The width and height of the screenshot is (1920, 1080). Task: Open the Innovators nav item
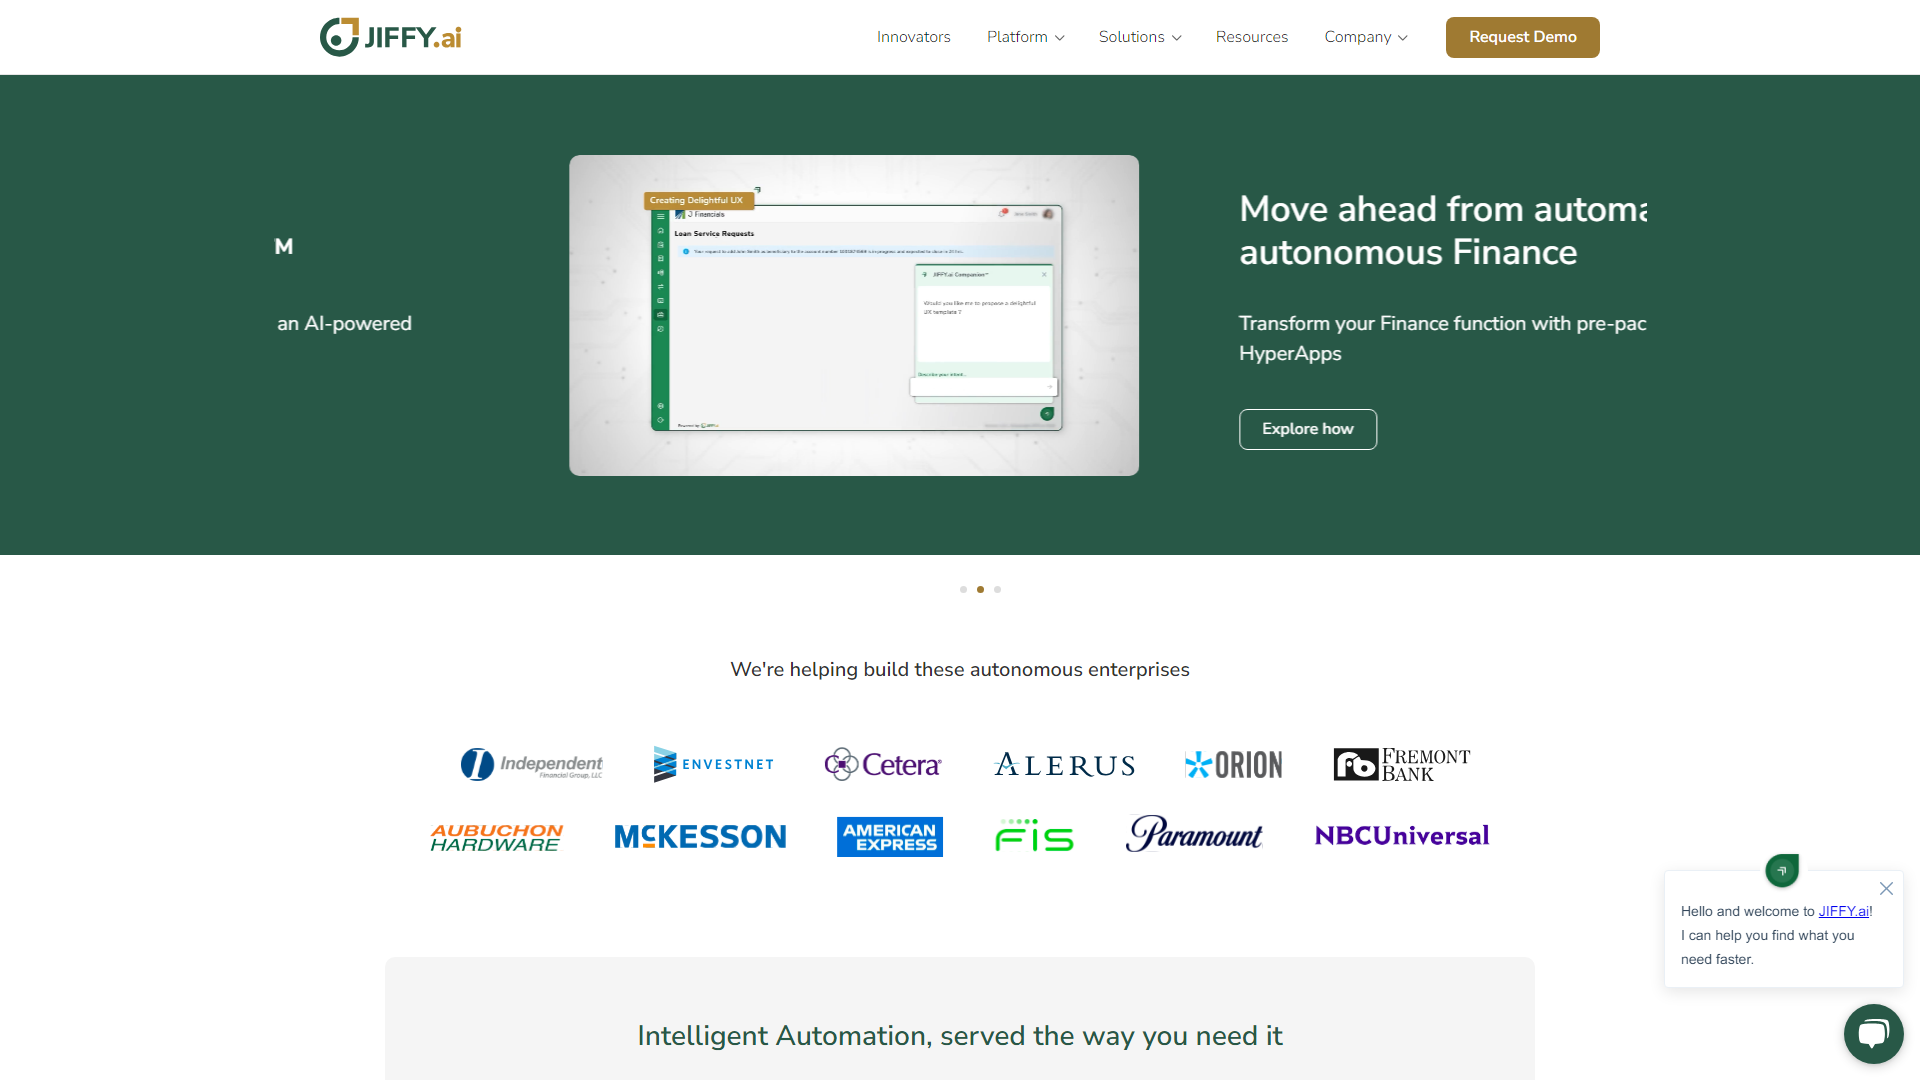tap(913, 37)
